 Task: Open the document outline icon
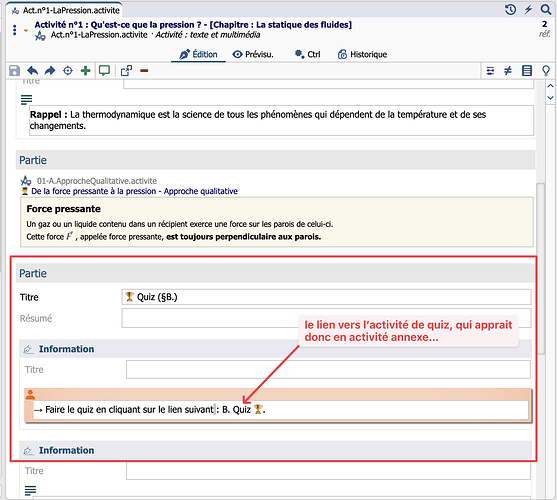point(527,71)
